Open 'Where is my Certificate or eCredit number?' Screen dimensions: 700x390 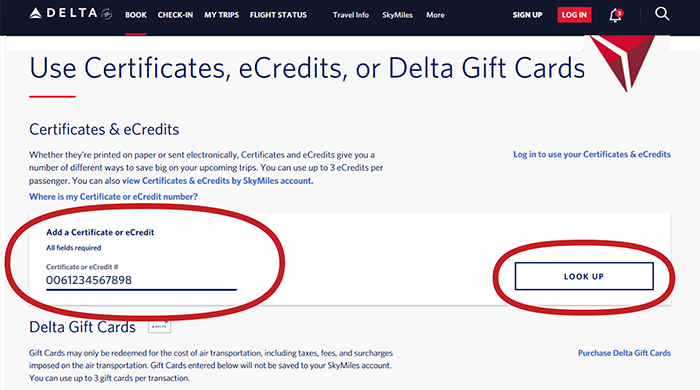pos(113,197)
